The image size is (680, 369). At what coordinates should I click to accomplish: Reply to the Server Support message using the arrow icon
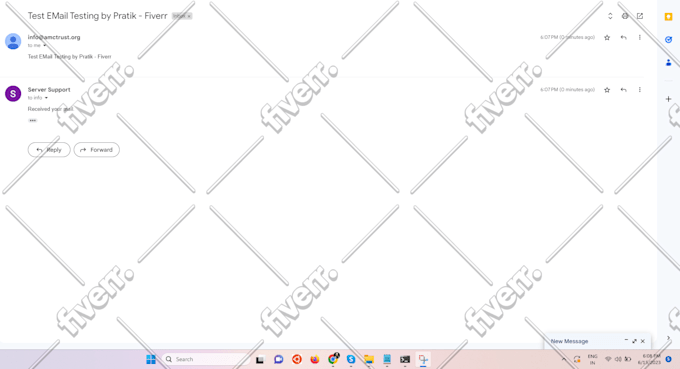pos(623,90)
